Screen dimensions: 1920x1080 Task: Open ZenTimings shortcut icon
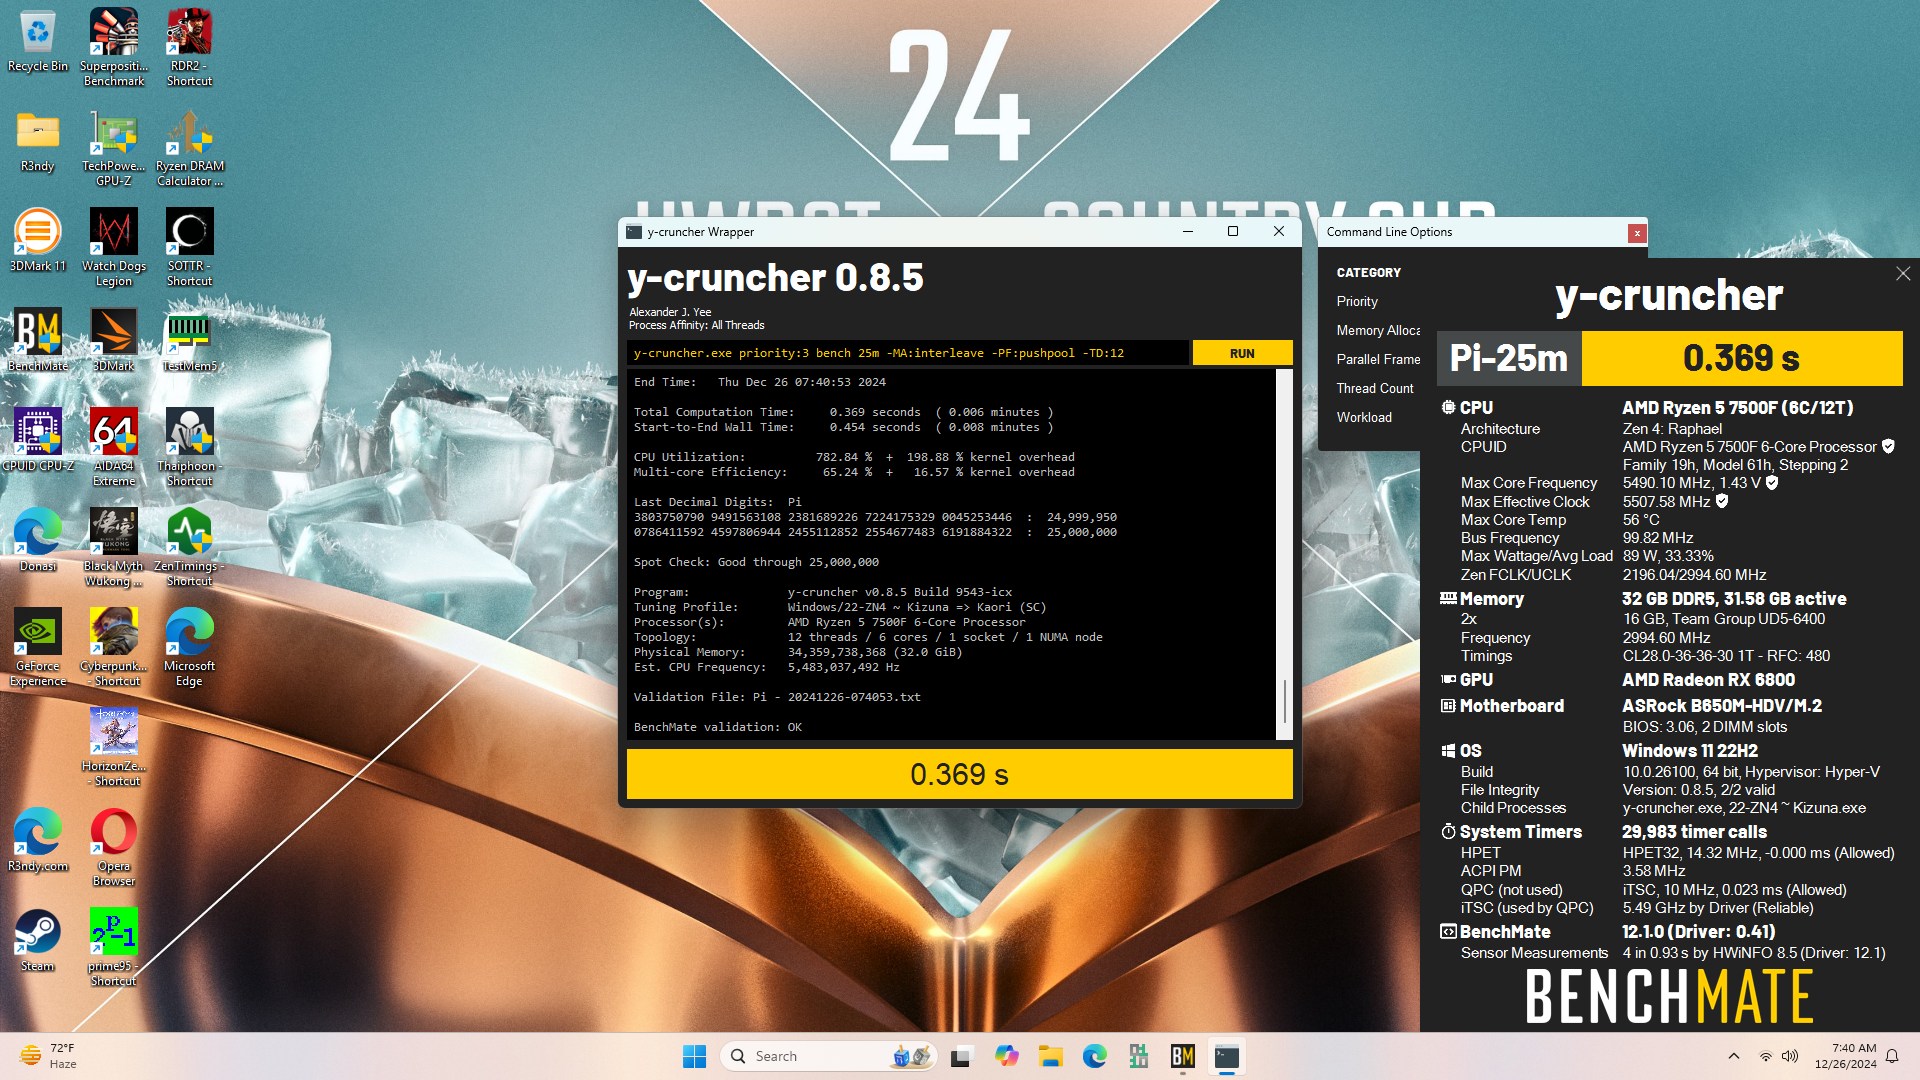click(189, 547)
